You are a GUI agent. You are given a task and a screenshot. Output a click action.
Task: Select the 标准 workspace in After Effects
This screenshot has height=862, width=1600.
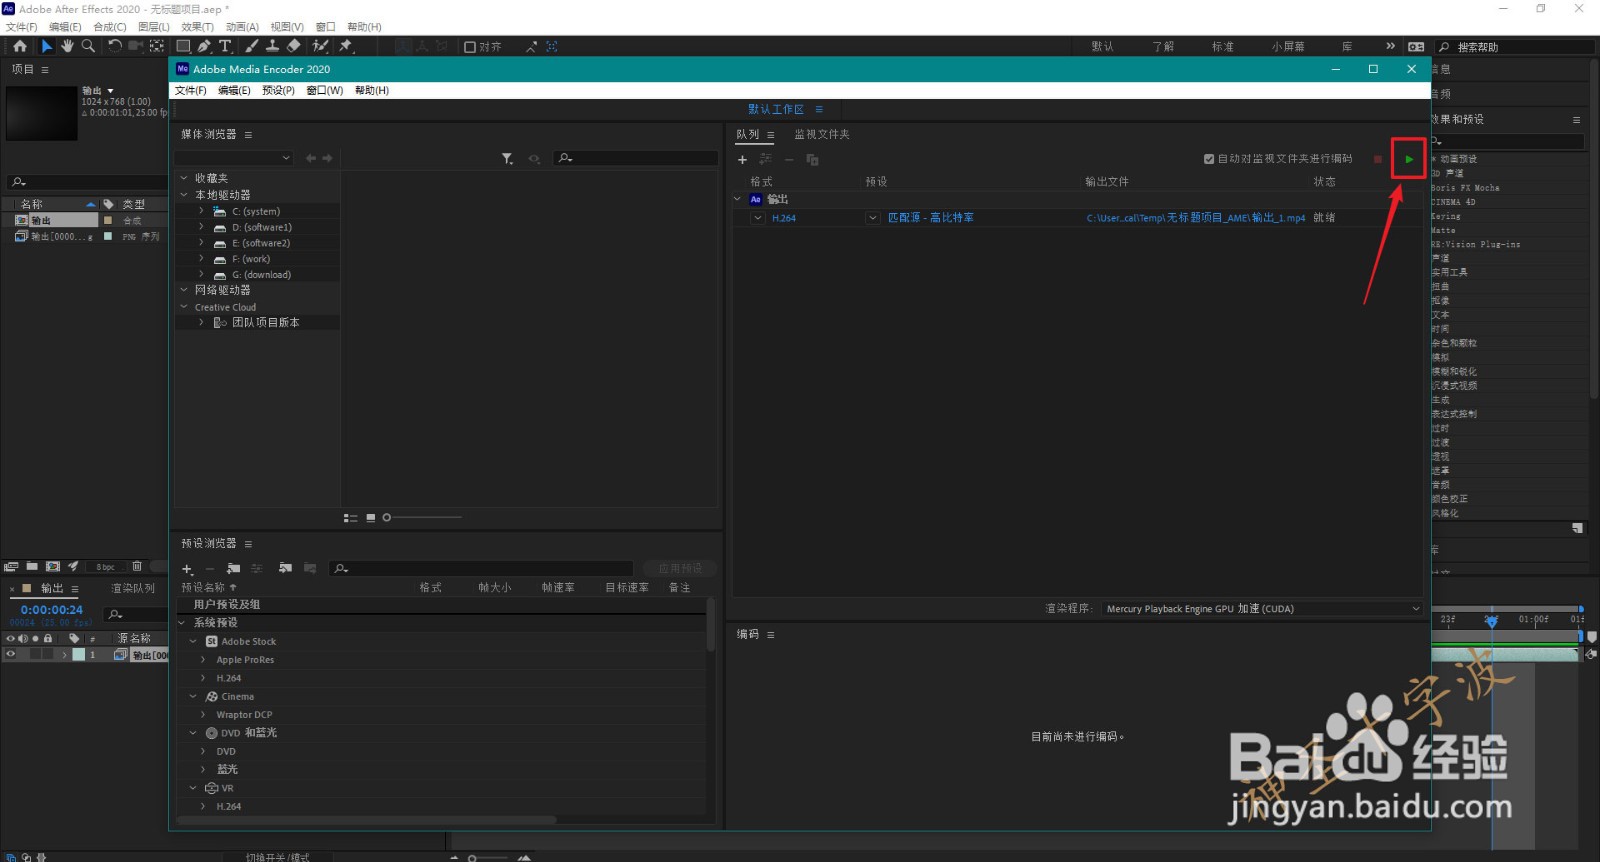(1222, 47)
